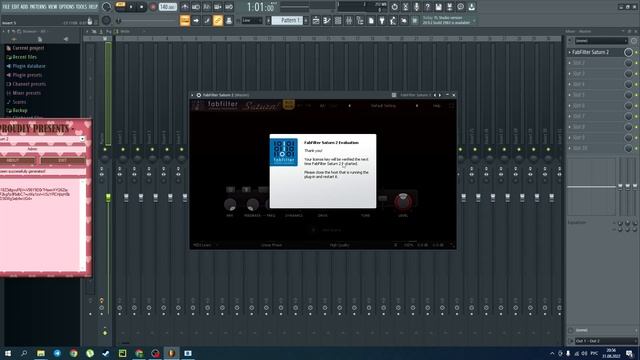Screen dimensions: 640x360
Task: Click the plus button right of Pattern 1
Action: pyautogui.click(x=306, y=20)
